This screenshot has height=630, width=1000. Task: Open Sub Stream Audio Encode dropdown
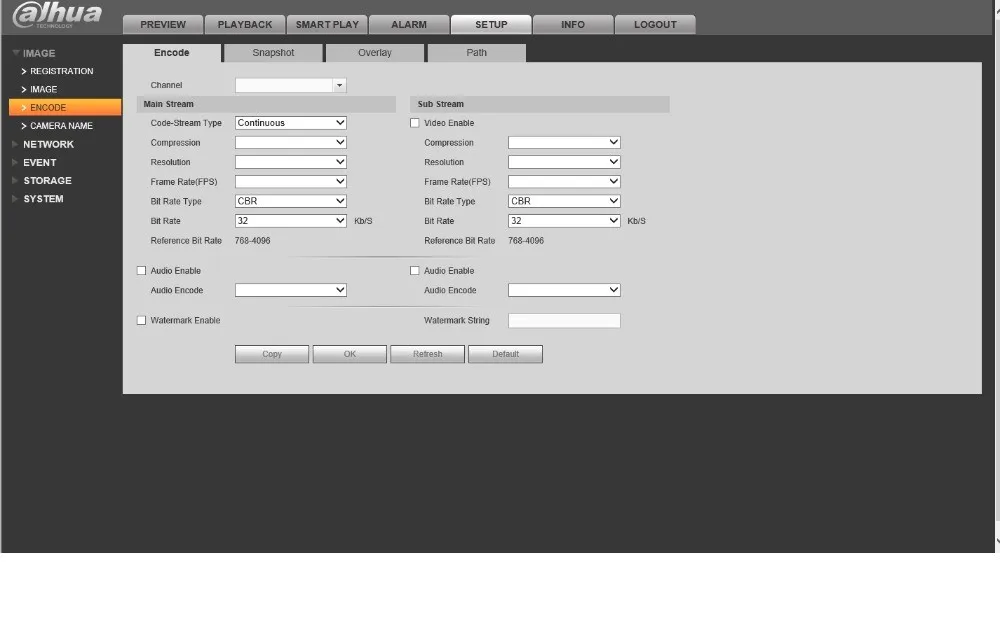click(x=564, y=290)
